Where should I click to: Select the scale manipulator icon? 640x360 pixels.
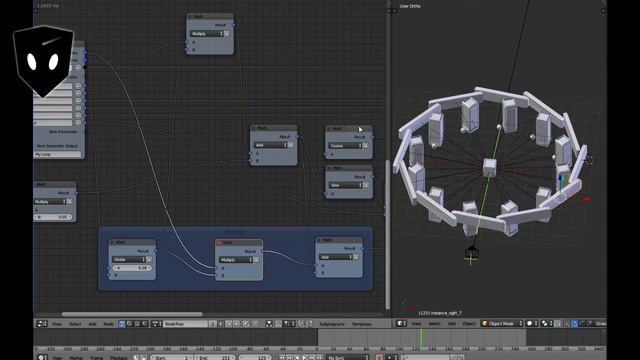pyautogui.click(x=590, y=323)
